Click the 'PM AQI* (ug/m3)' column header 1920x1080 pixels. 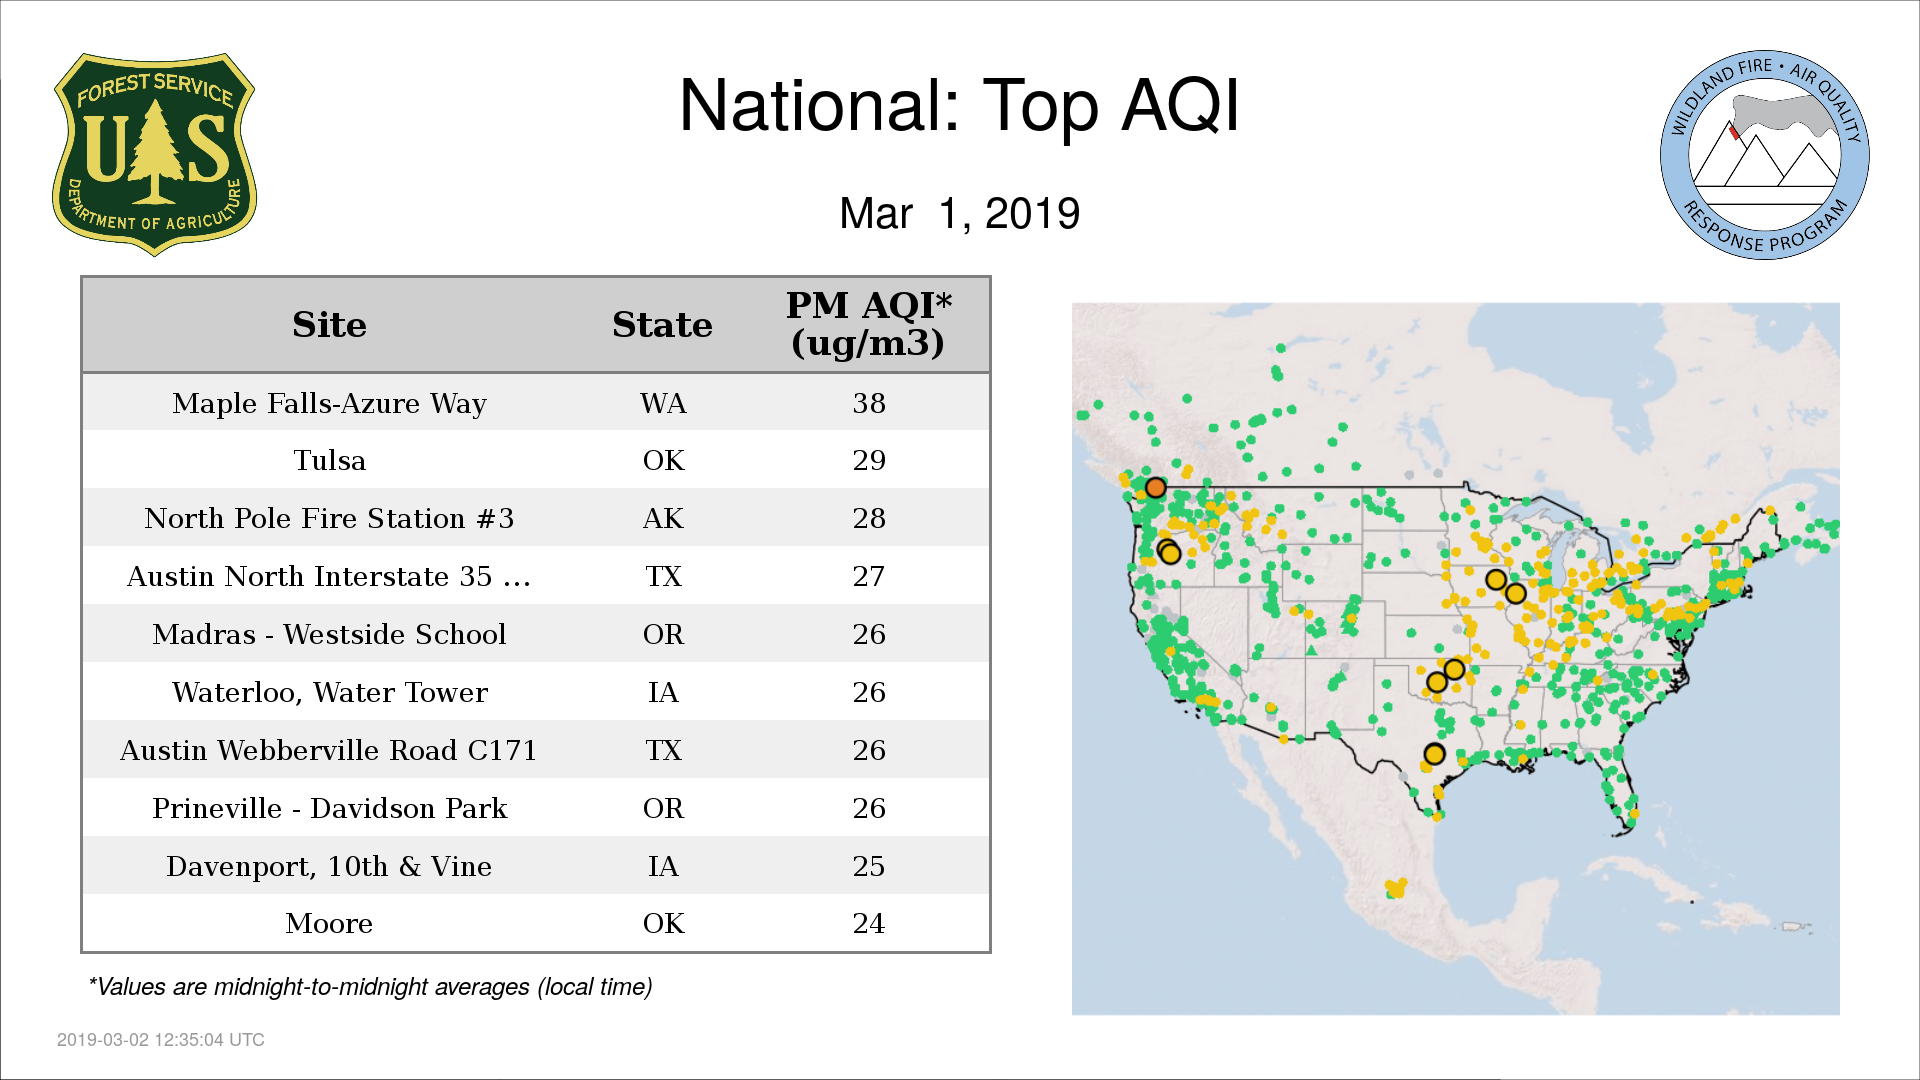[x=868, y=324]
